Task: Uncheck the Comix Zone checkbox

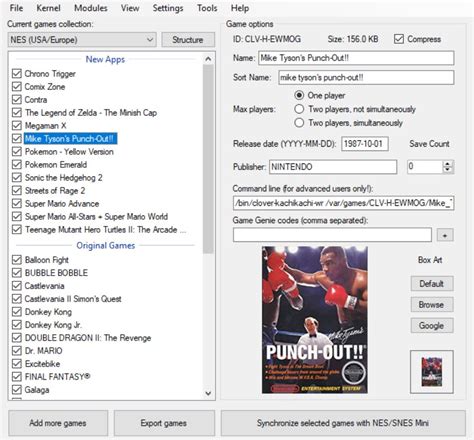Action: point(17,86)
